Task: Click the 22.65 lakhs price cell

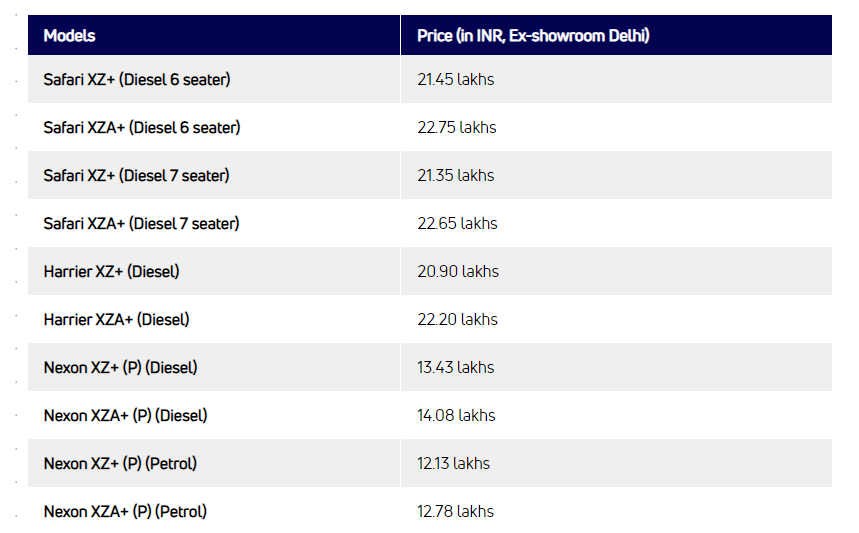Action: click(457, 223)
